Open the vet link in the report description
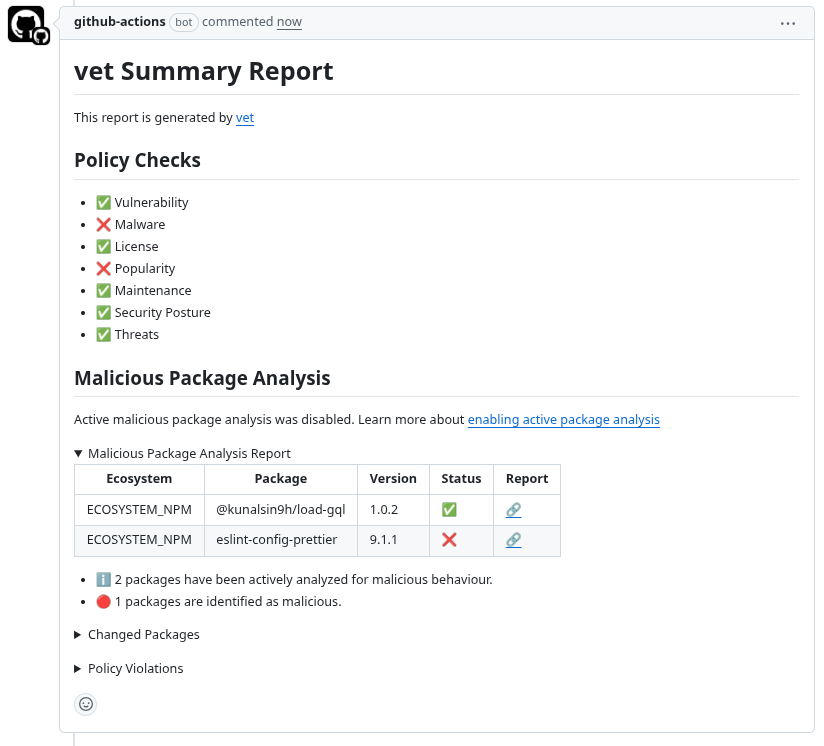 click(244, 118)
